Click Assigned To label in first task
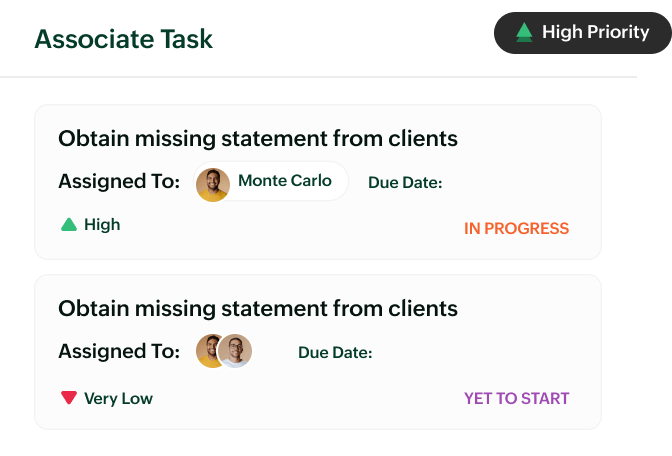This screenshot has width=672, height=456. 119,182
